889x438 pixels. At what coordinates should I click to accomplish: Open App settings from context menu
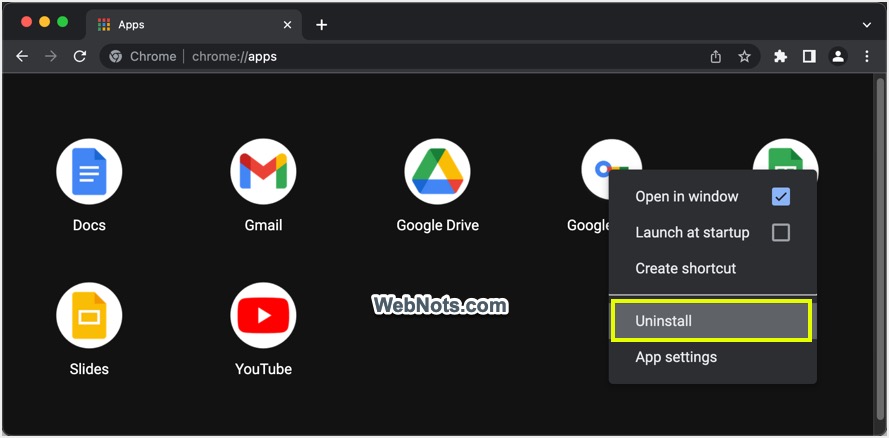(713, 357)
